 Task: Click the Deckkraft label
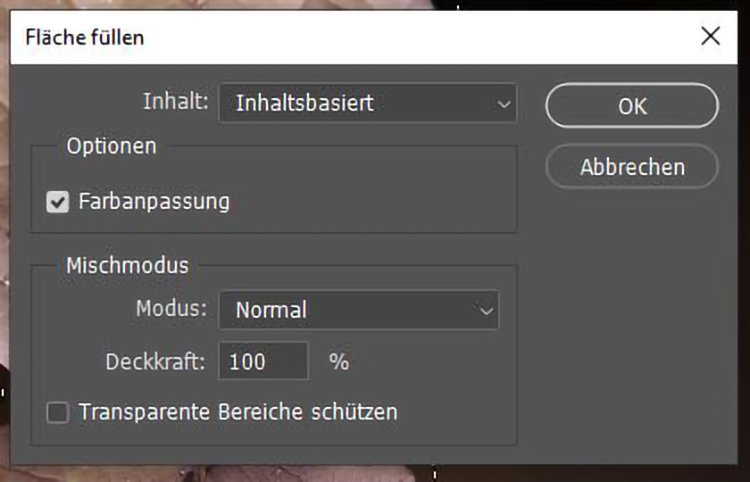click(155, 361)
